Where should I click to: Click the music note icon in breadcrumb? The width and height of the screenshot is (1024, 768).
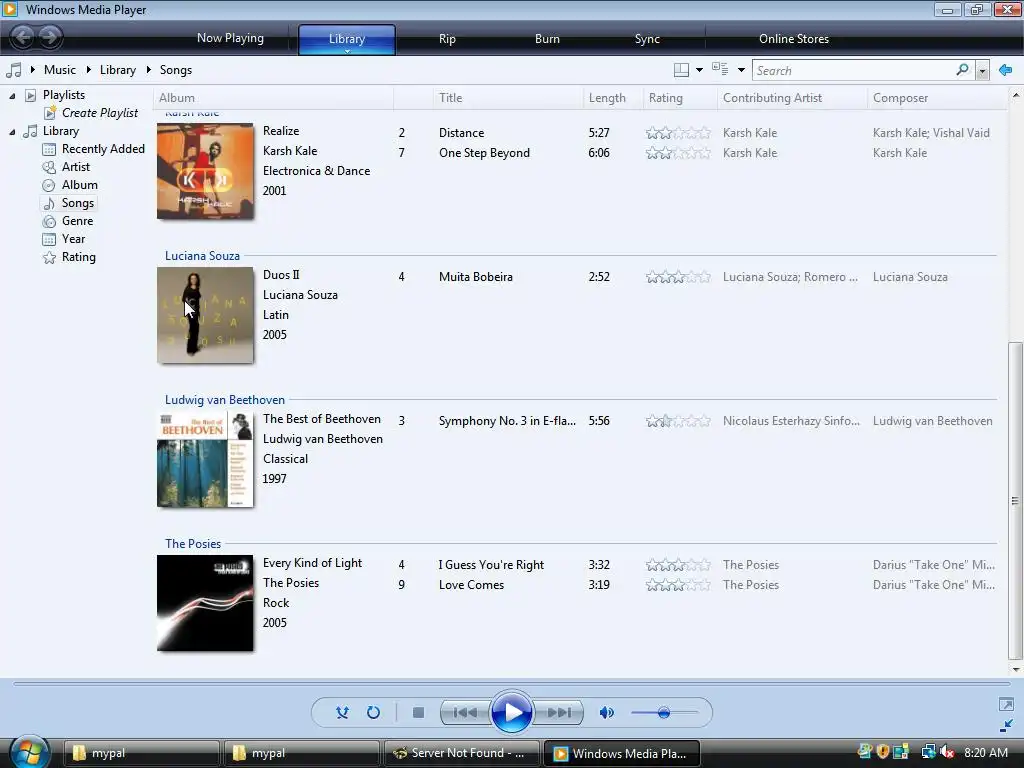14,70
